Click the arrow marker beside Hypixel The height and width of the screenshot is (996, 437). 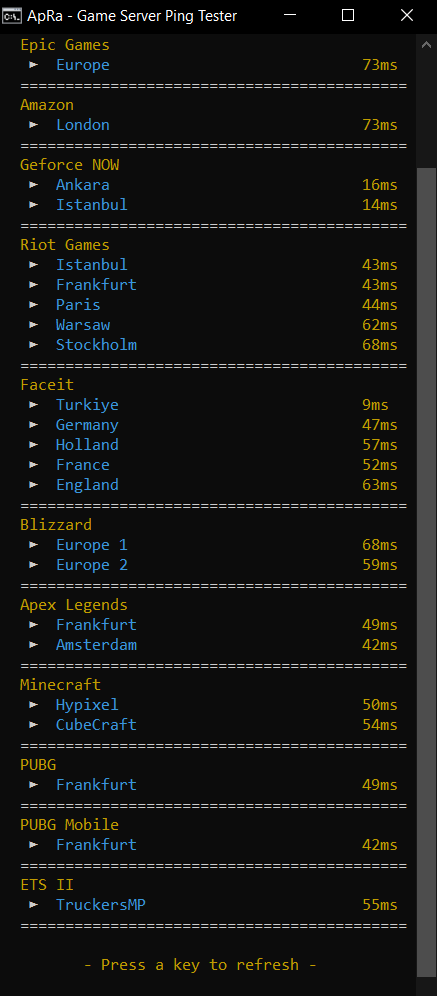pyautogui.click(x=34, y=704)
